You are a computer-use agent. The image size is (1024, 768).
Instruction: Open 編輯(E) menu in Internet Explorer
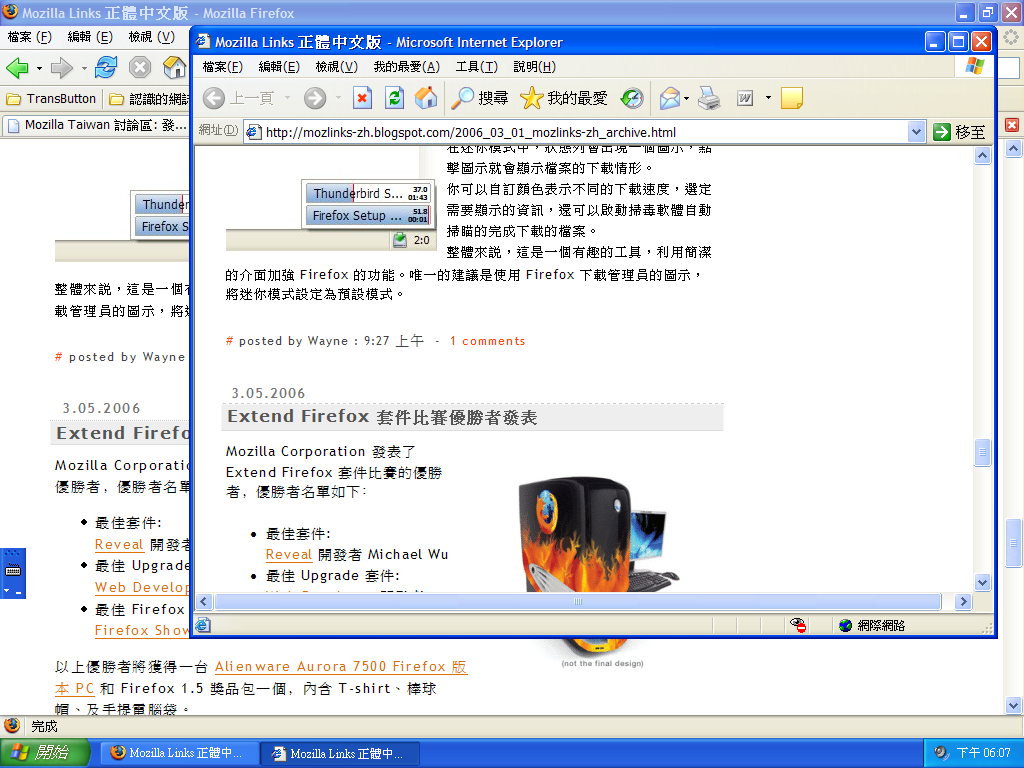279,67
